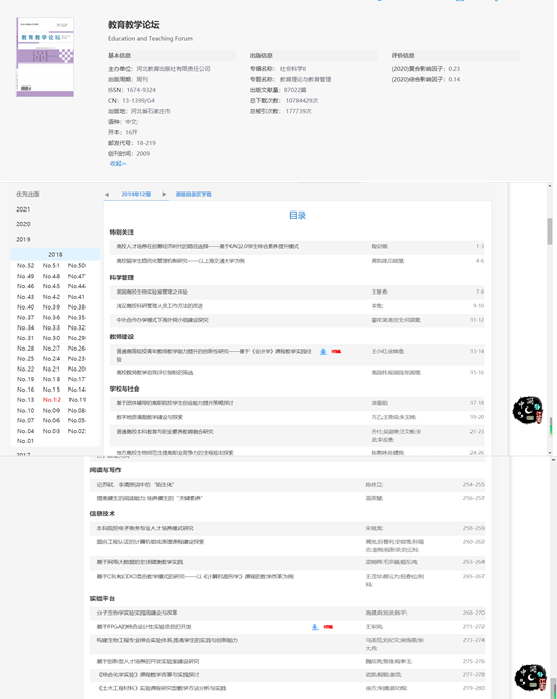The height and width of the screenshot is (699, 557).
Task: Collapse the highlighted 2018 year entry
Action: [55, 254]
